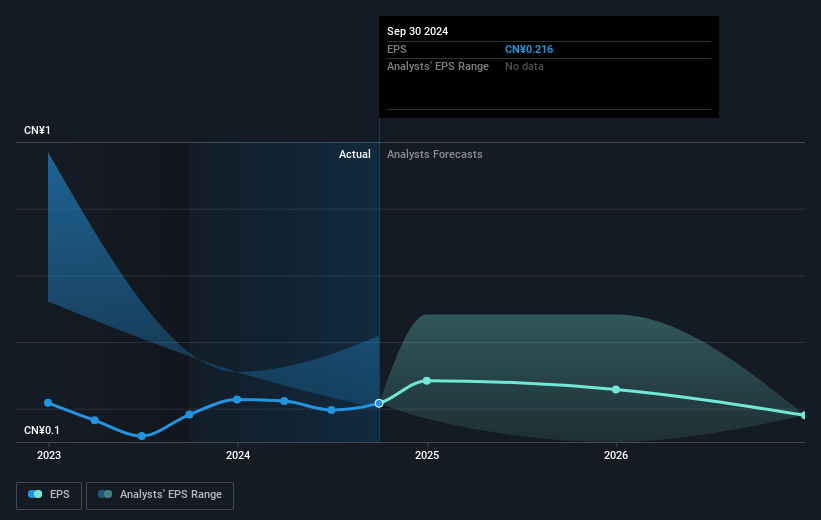
Task: Click the Actual section label
Action: click(354, 154)
